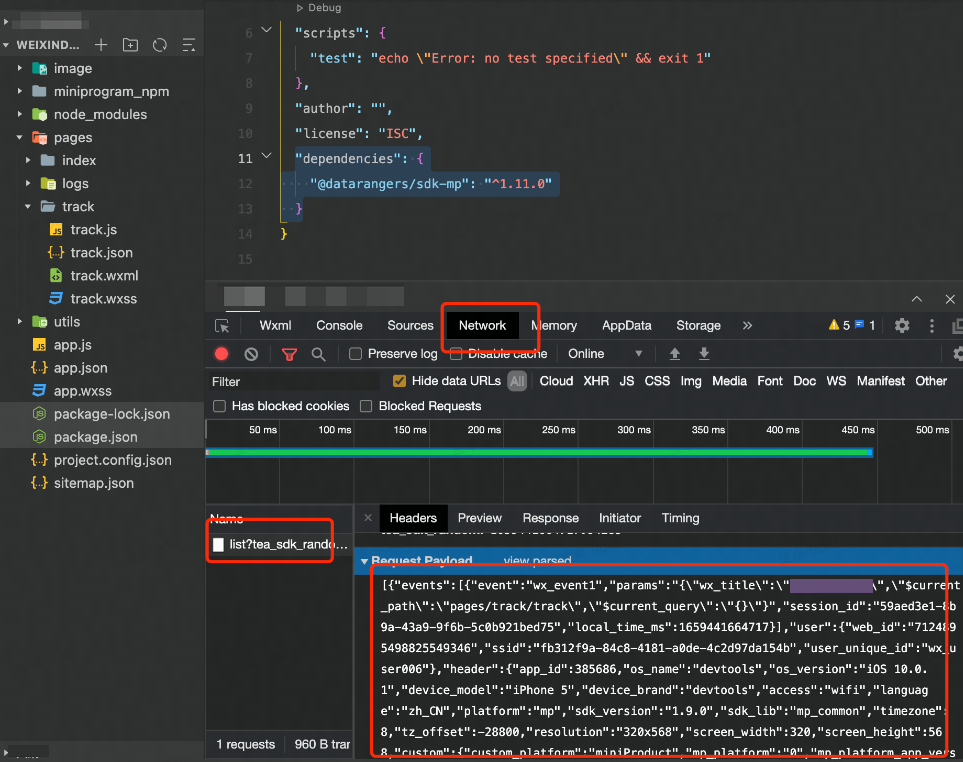Open the AppData tab

(626, 325)
